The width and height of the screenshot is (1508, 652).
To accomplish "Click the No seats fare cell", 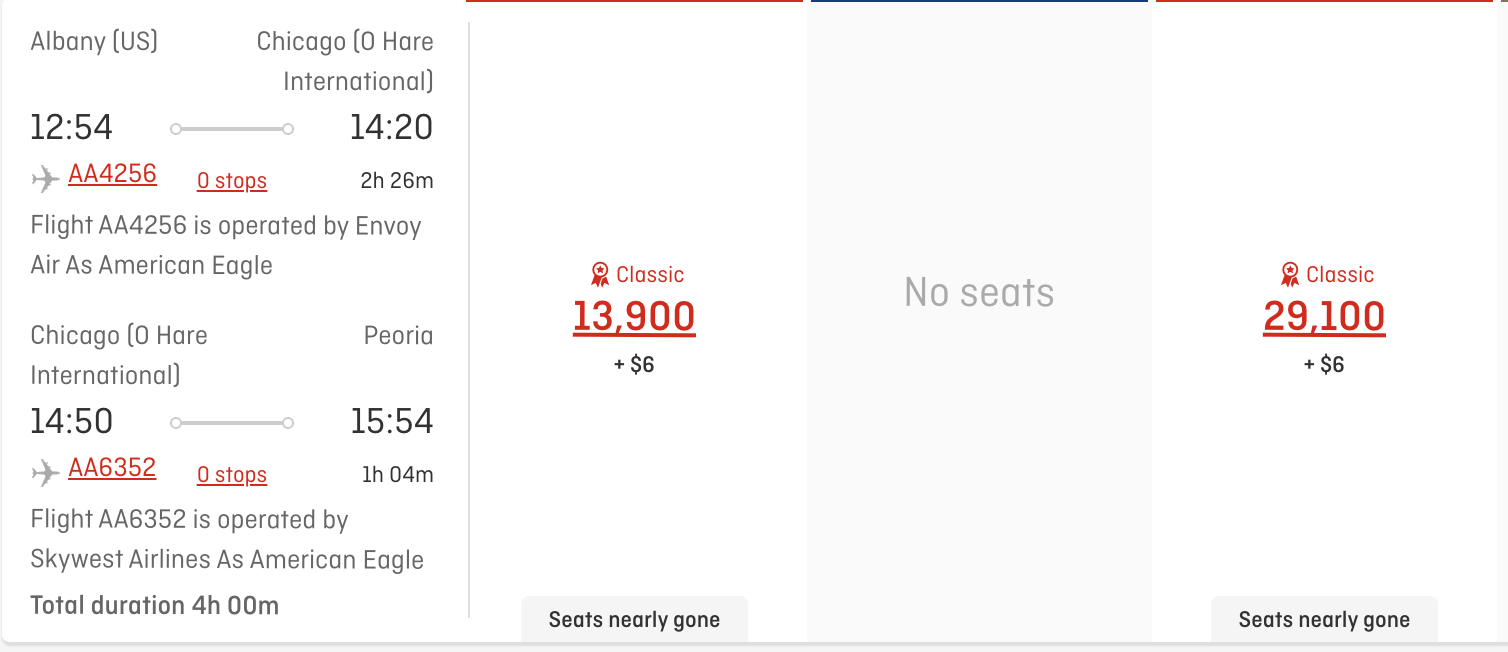I will (979, 293).
